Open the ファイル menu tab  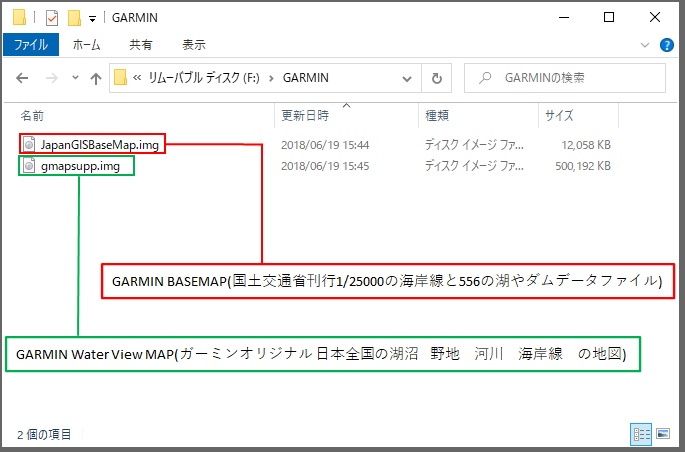coord(31,45)
